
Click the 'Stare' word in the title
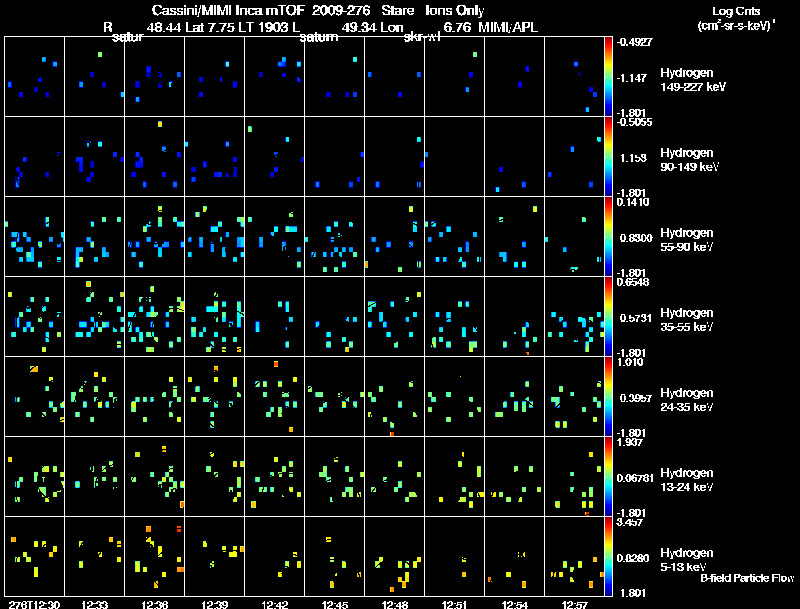click(x=397, y=11)
